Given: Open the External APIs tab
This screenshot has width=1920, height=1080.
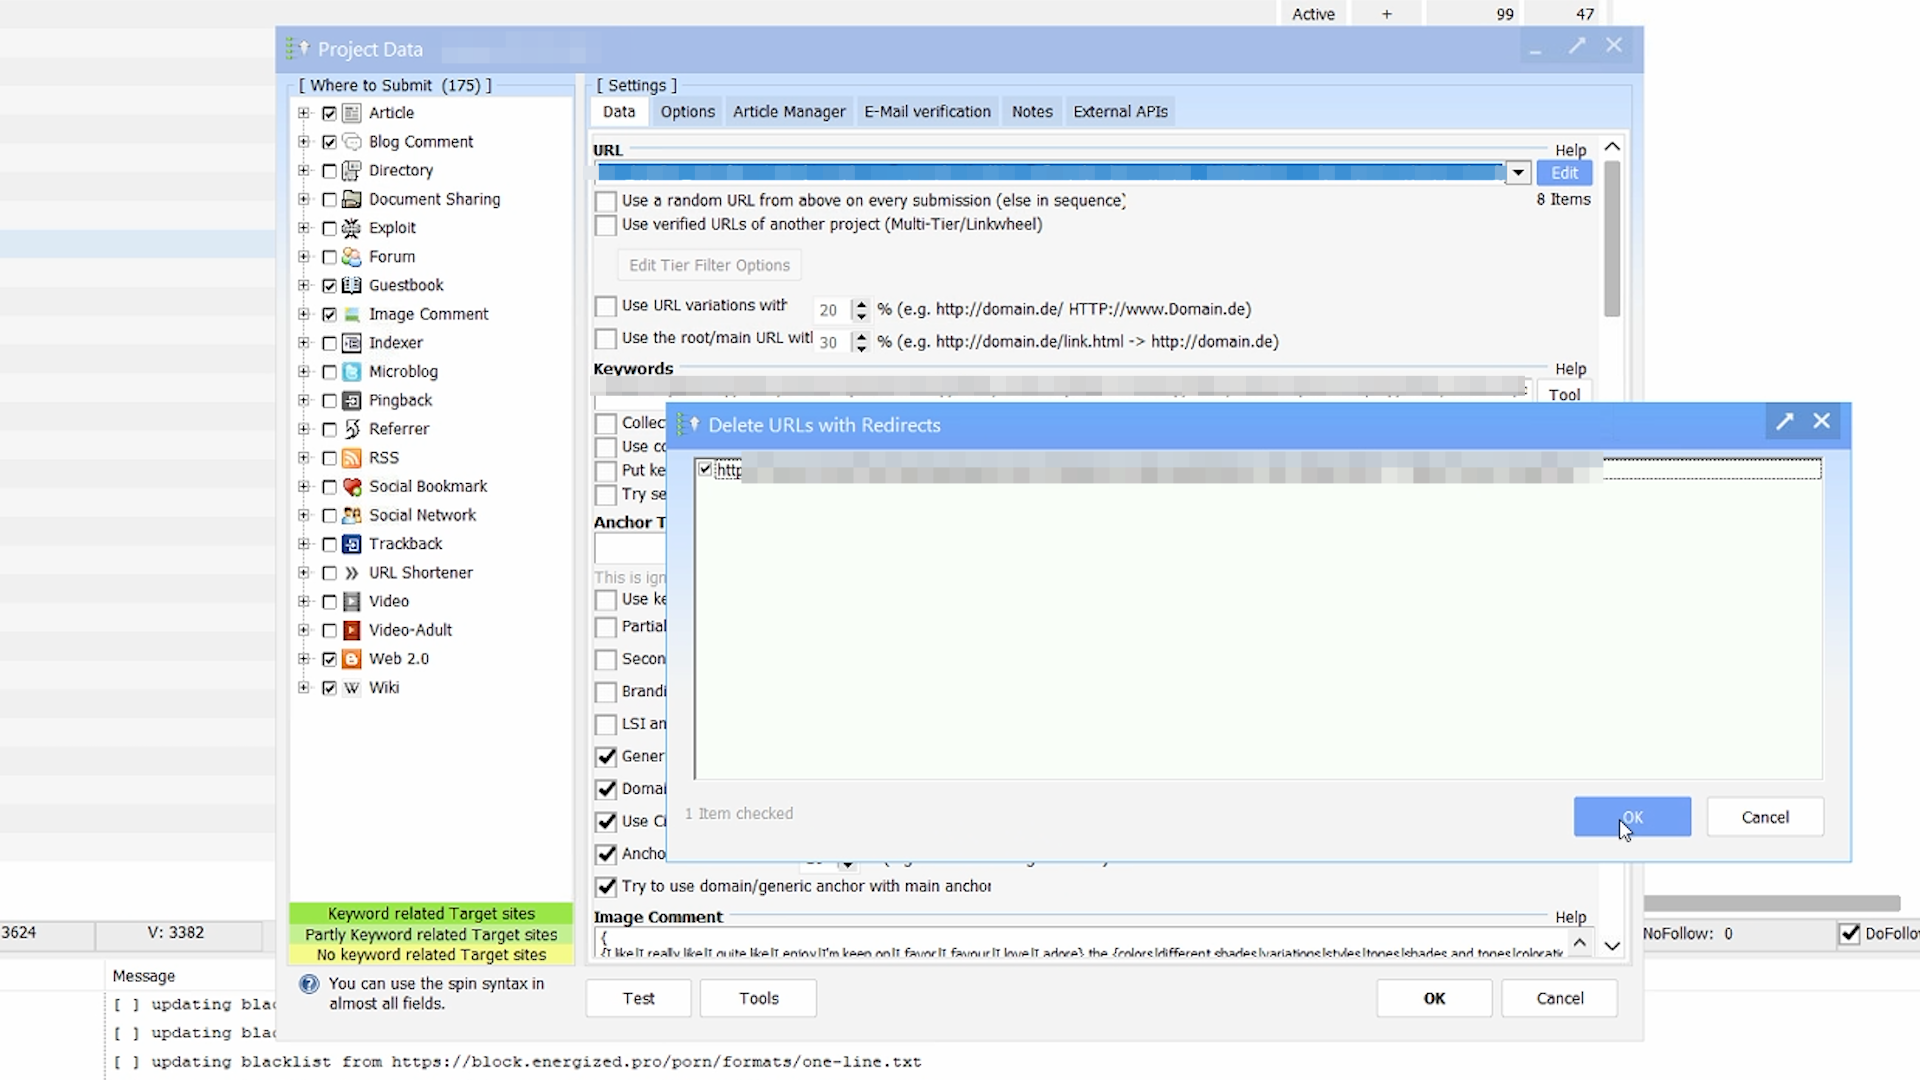Looking at the screenshot, I should click(1120, 112).
